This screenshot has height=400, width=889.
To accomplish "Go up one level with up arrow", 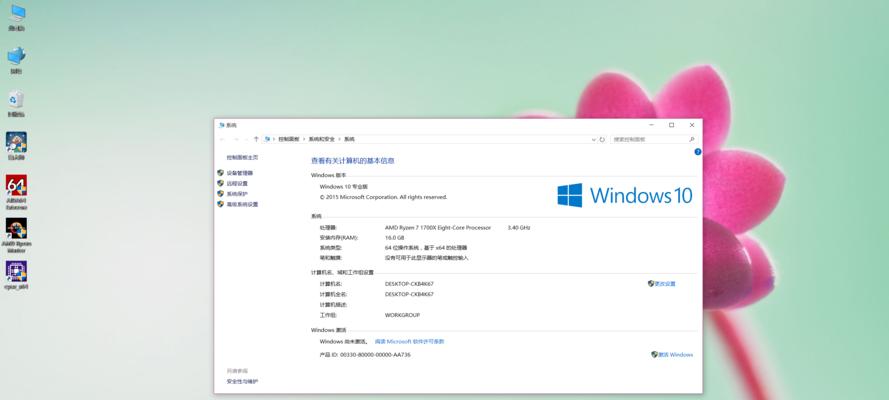I will tap(256, 139).
